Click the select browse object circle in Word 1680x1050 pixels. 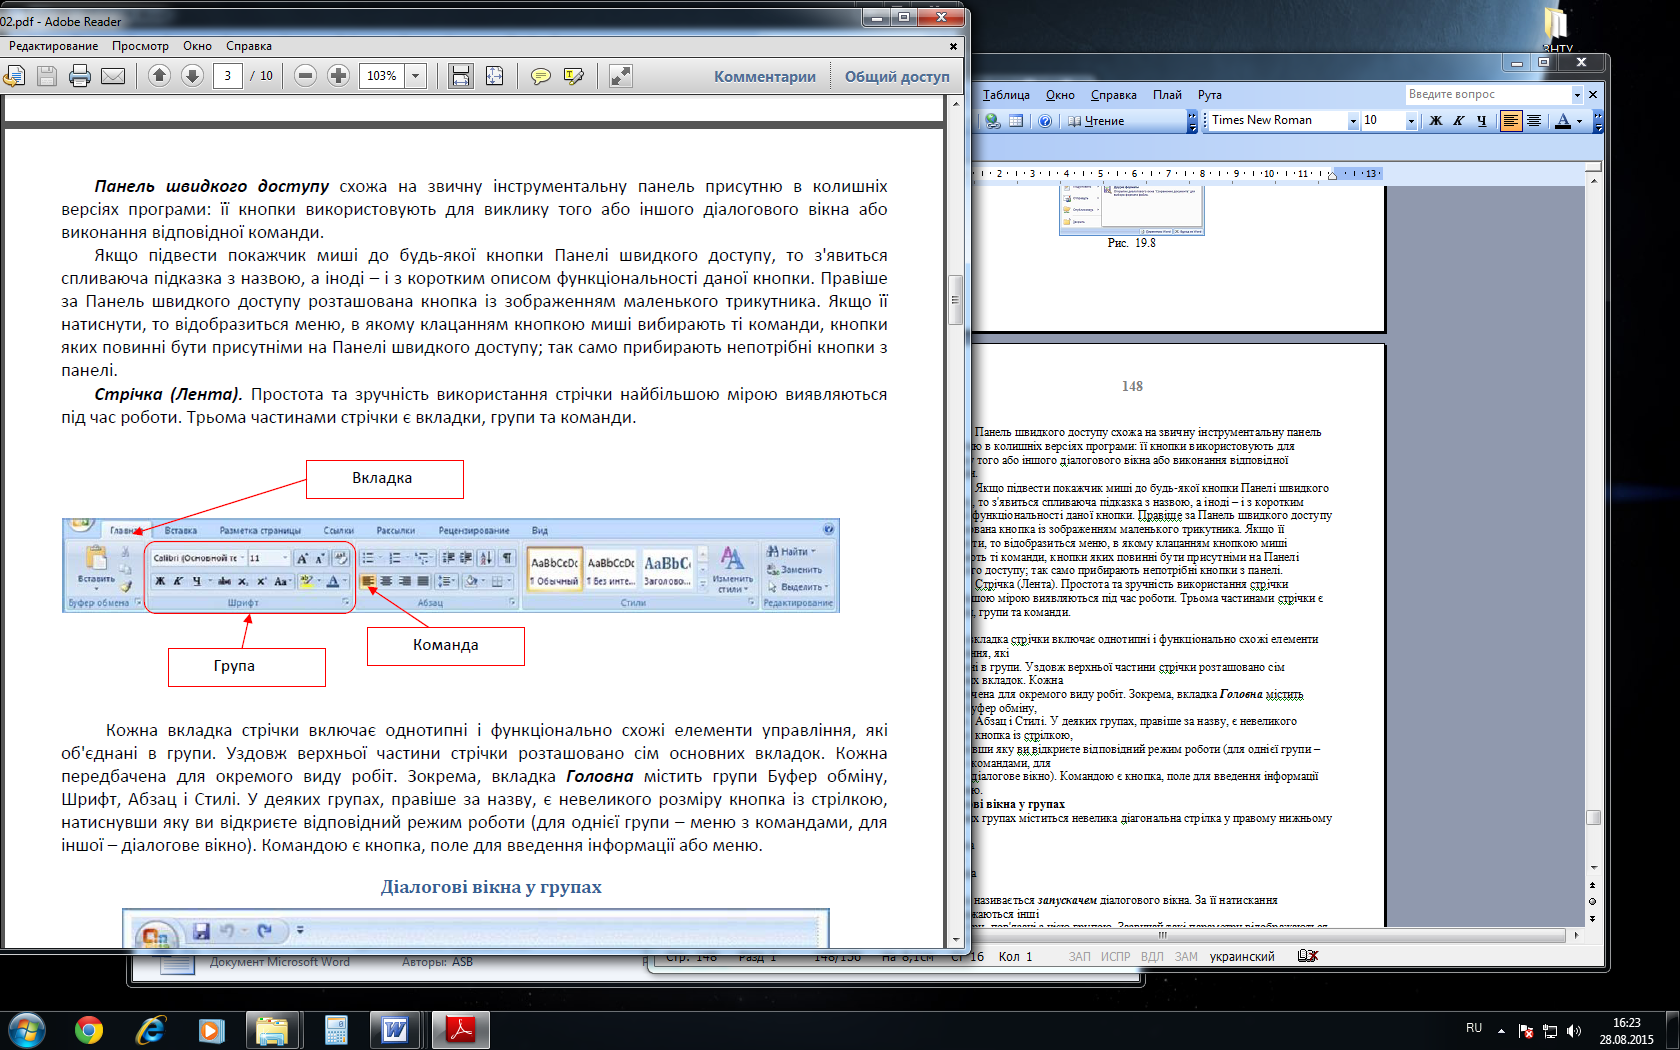[x=1593, y=901]
